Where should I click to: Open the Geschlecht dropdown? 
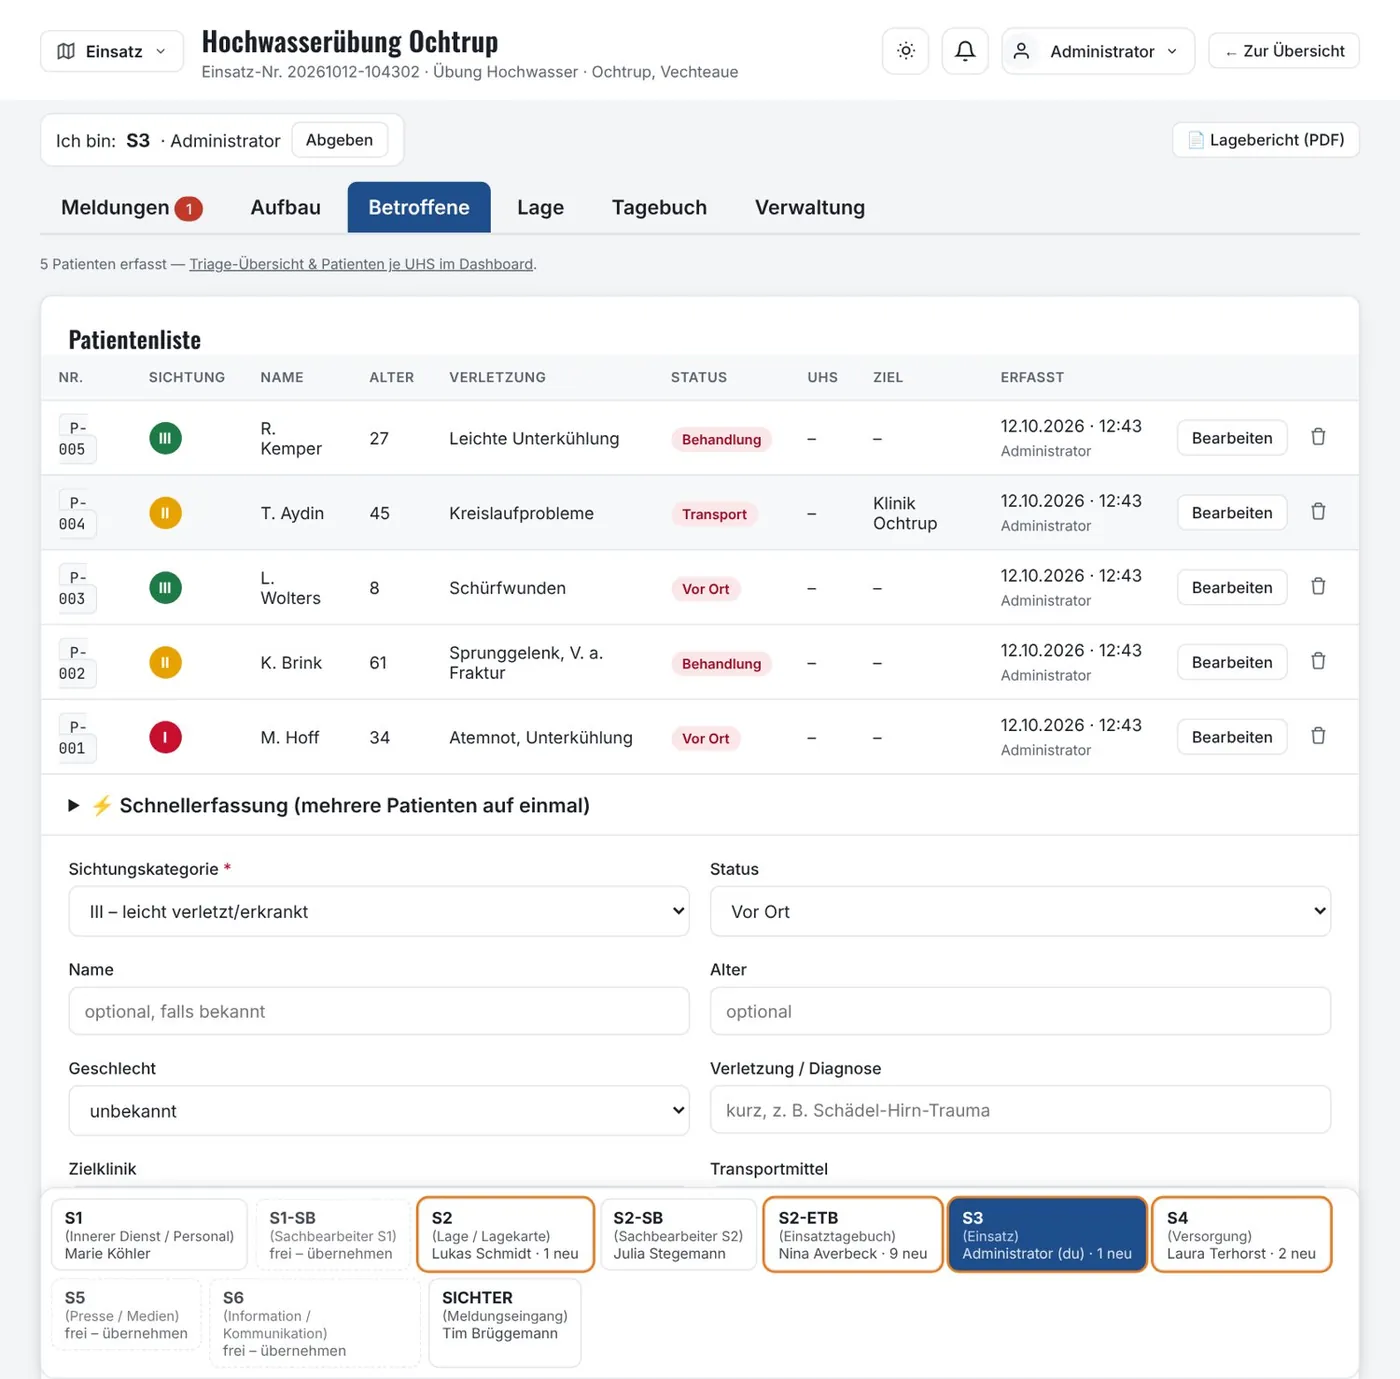[379, 1110]
